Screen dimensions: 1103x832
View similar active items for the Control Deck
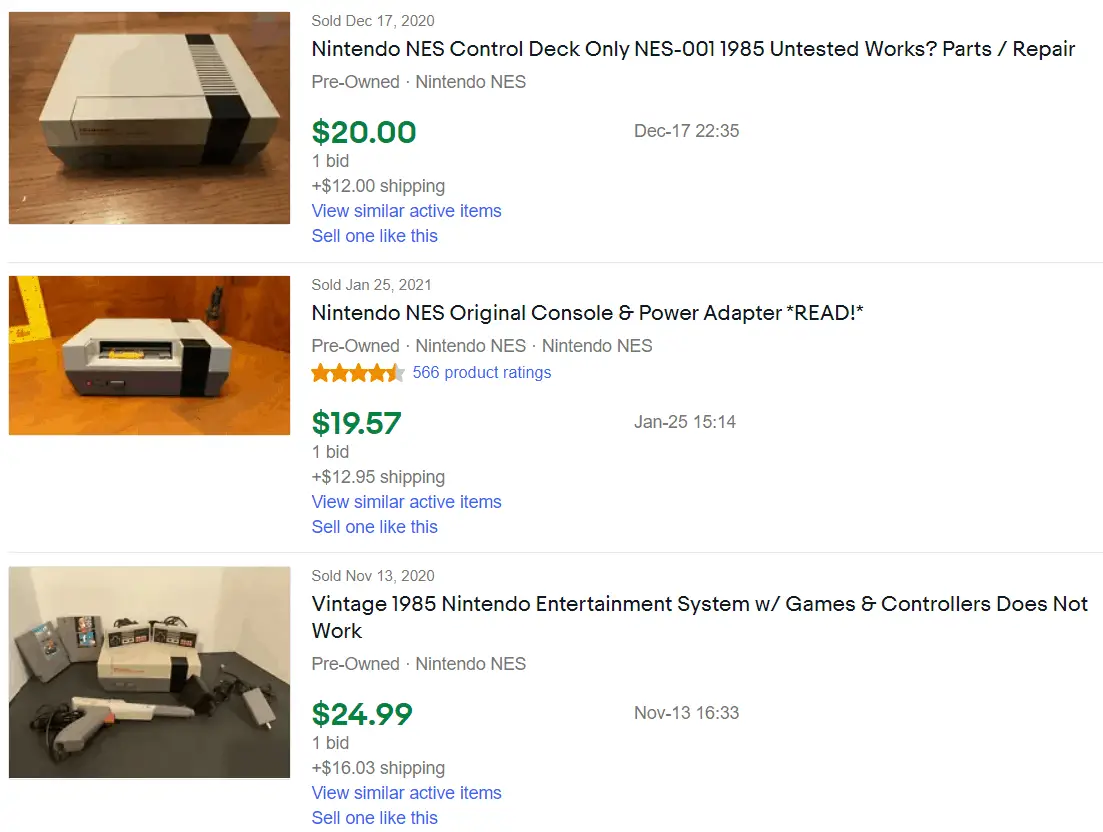pos(406,210)
